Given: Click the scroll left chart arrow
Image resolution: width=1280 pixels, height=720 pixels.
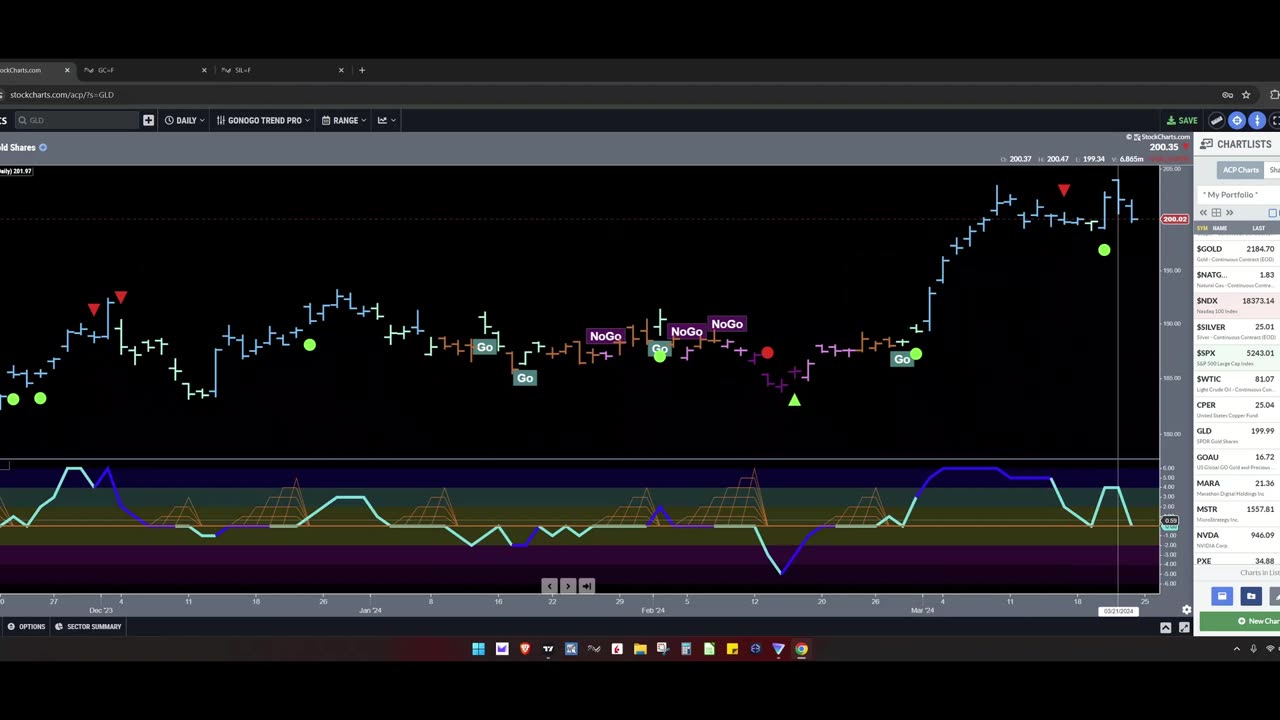Looking at the screenshot, I should point(549,586).
